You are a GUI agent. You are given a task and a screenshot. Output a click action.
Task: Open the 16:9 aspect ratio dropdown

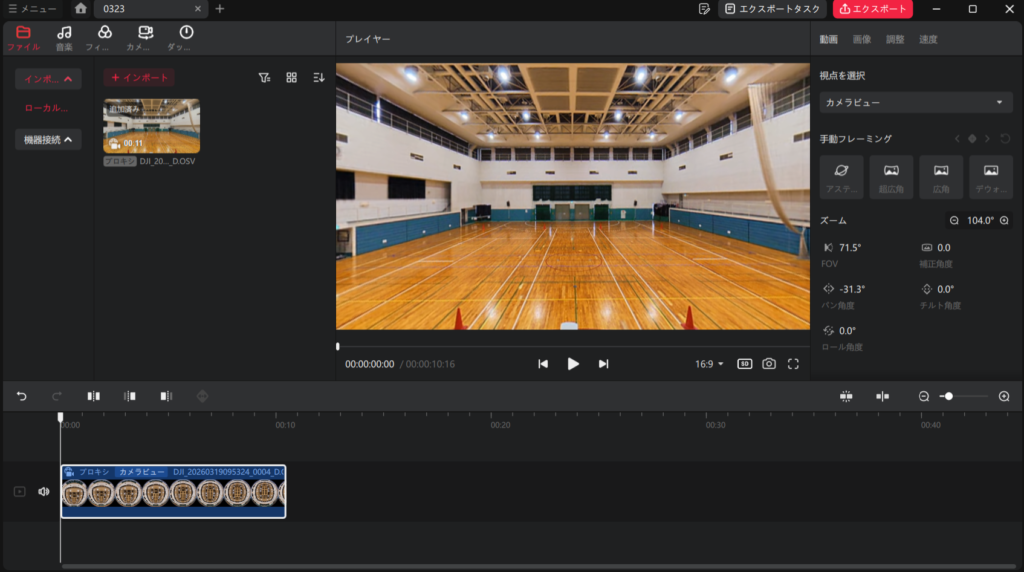[709, 364]
